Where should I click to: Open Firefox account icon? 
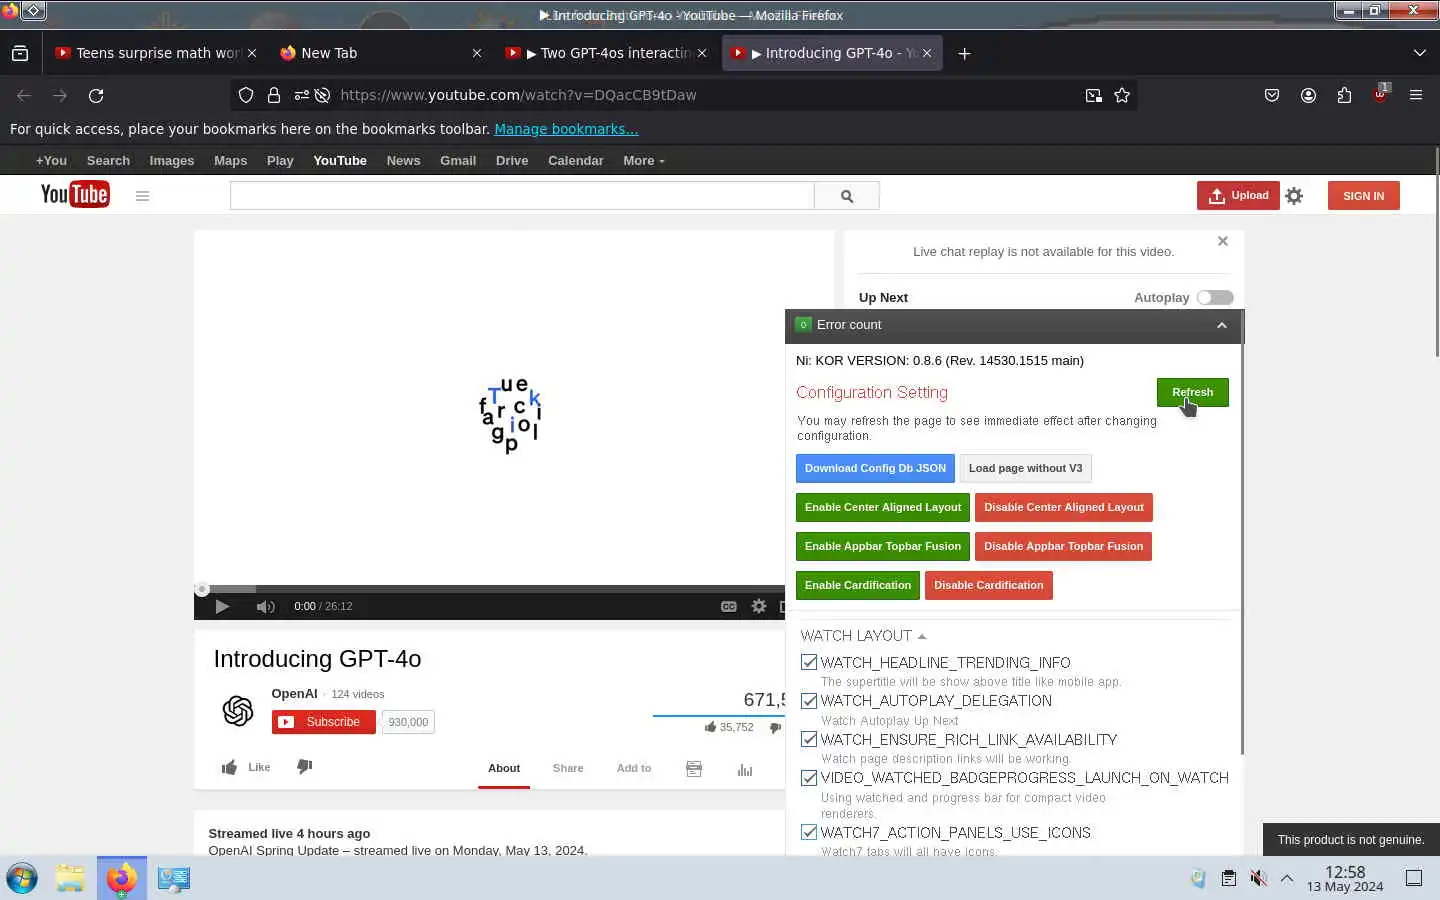1308,95
